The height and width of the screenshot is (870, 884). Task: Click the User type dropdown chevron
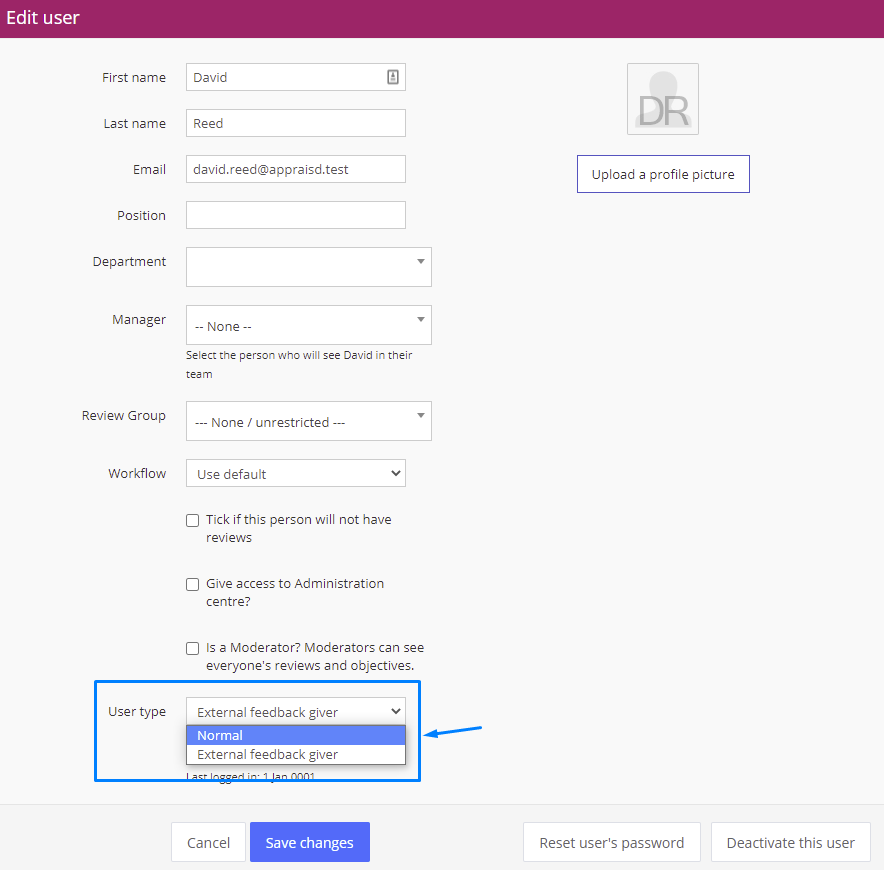point(396,712)
